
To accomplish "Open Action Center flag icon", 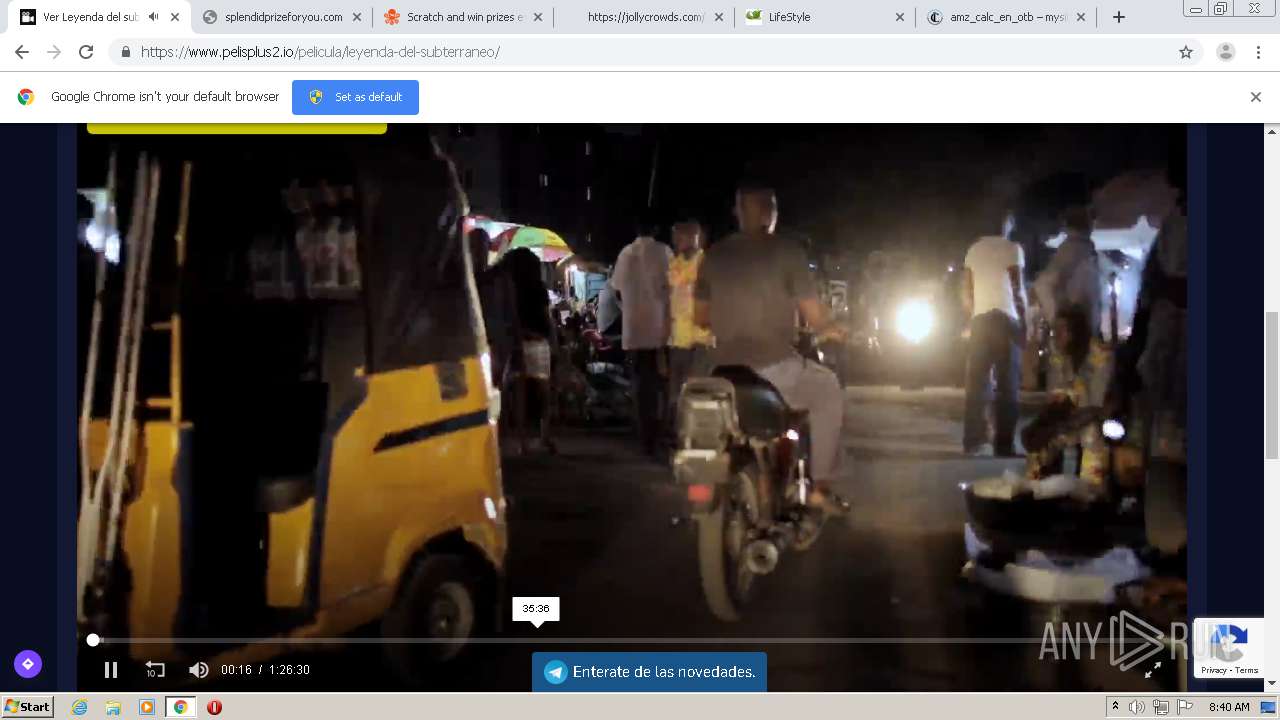I will pyautogui.click(x=1185, y=707).
